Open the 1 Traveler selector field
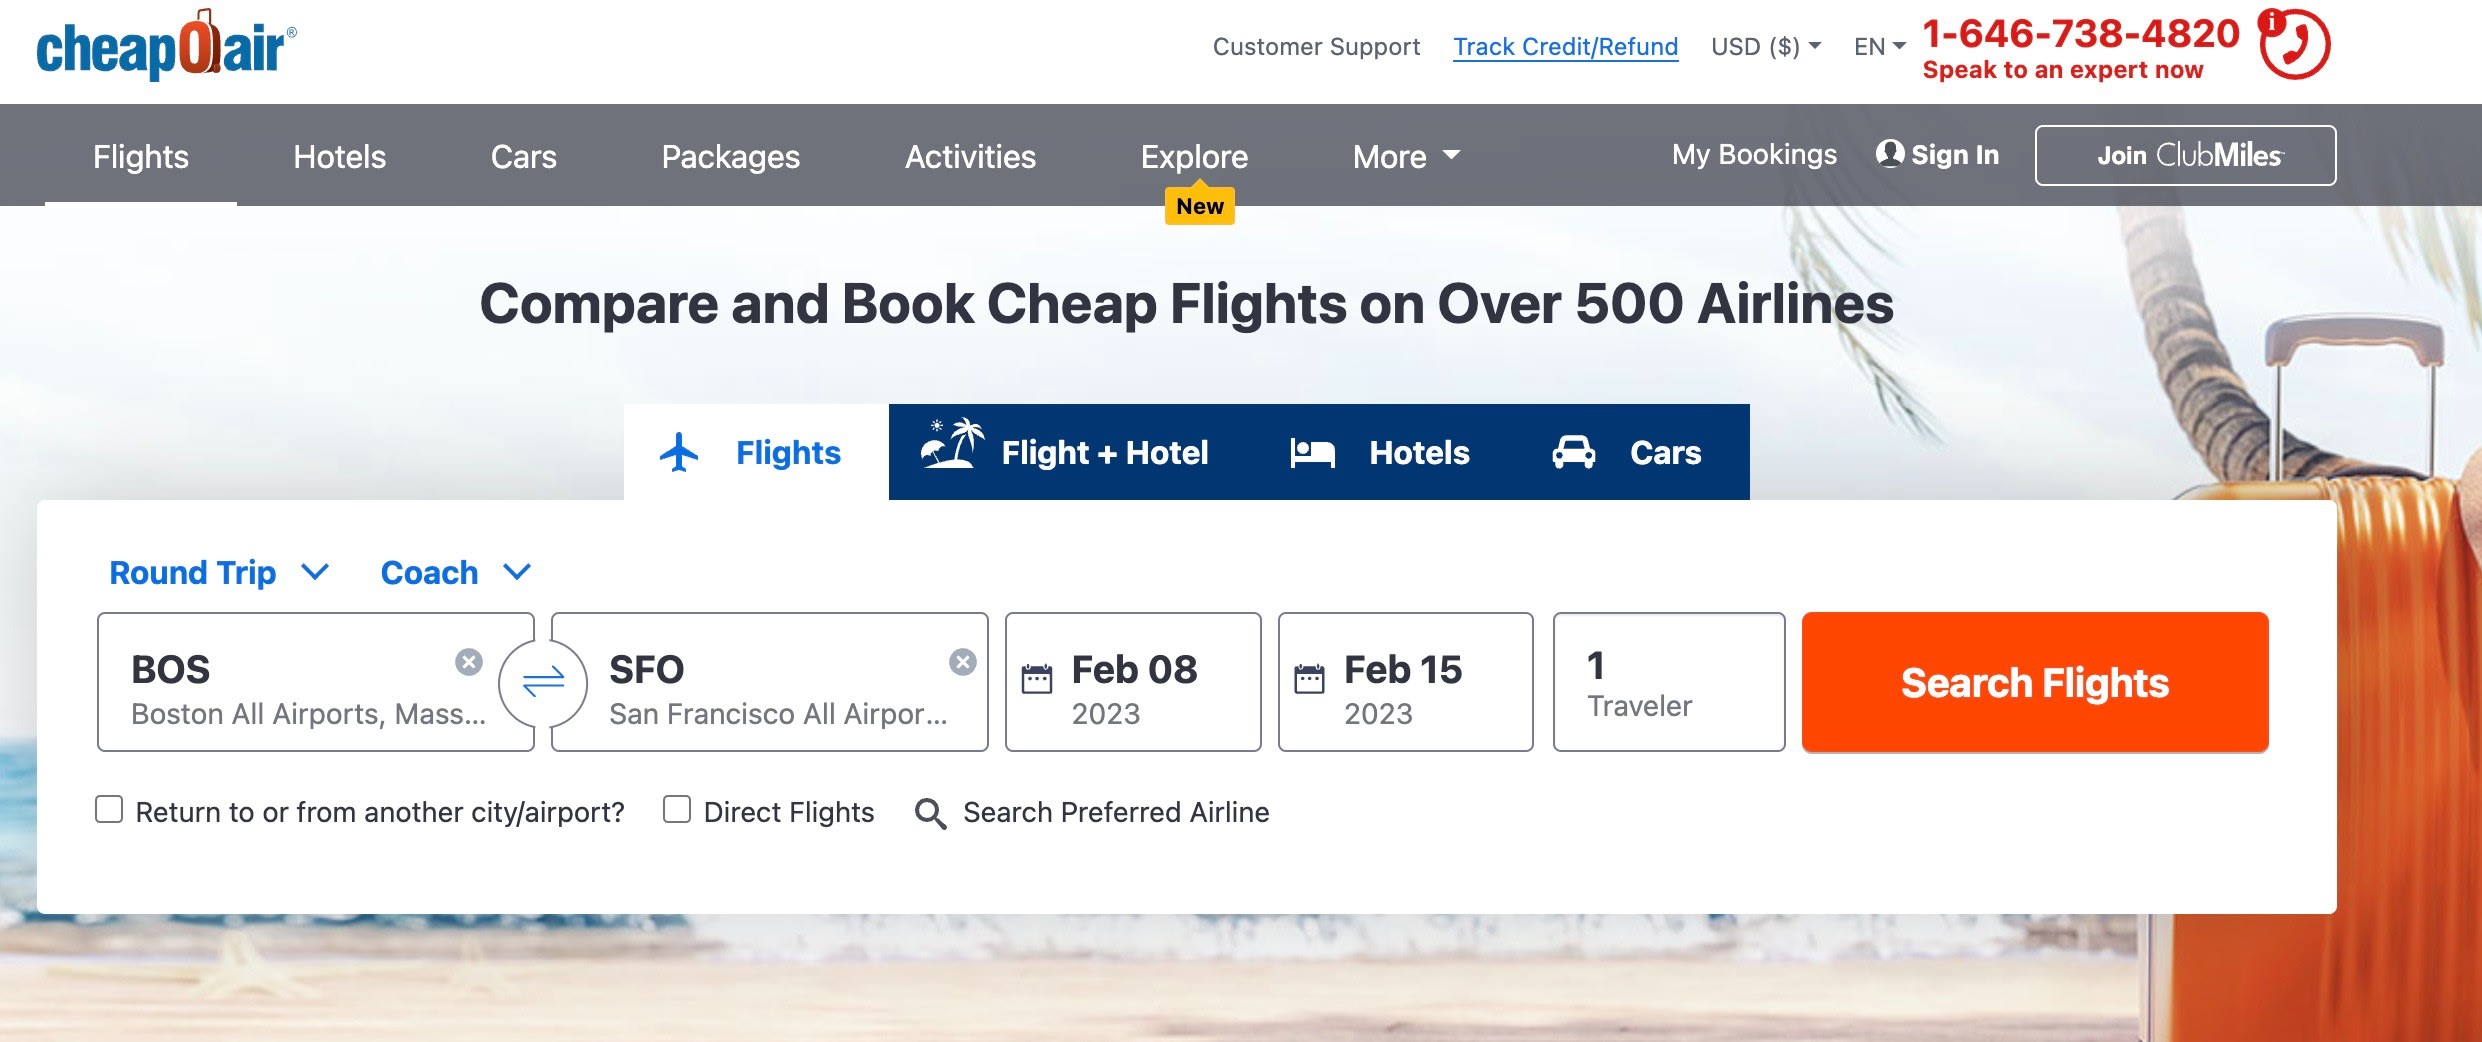 [x=1668, y=682]
